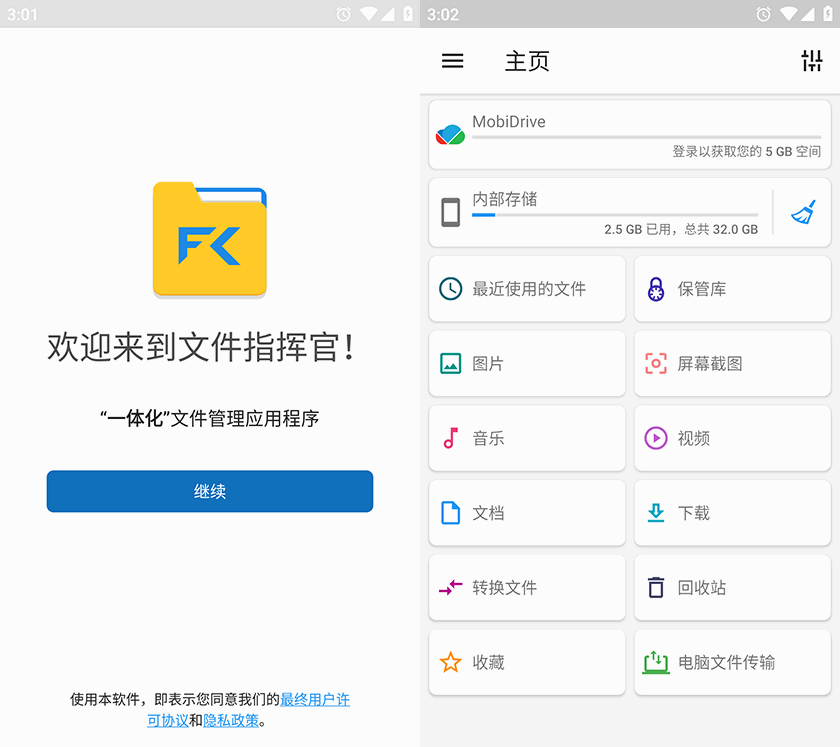Open the 最近使用的文件 label

coord(529,289)
